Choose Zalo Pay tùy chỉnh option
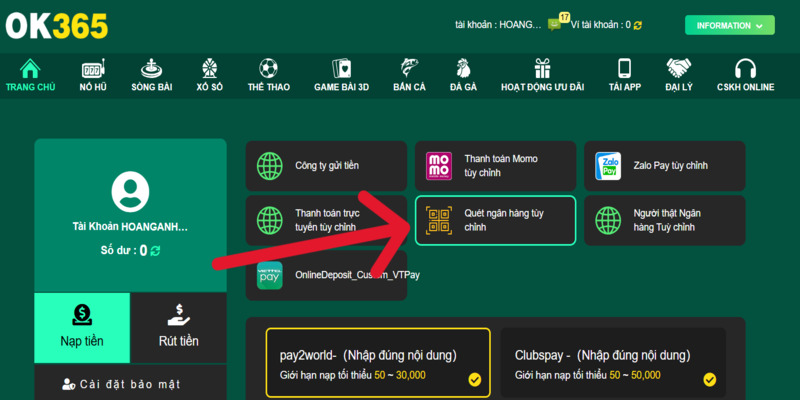This screenshot has width=800, height=400. tap(664, 166)
